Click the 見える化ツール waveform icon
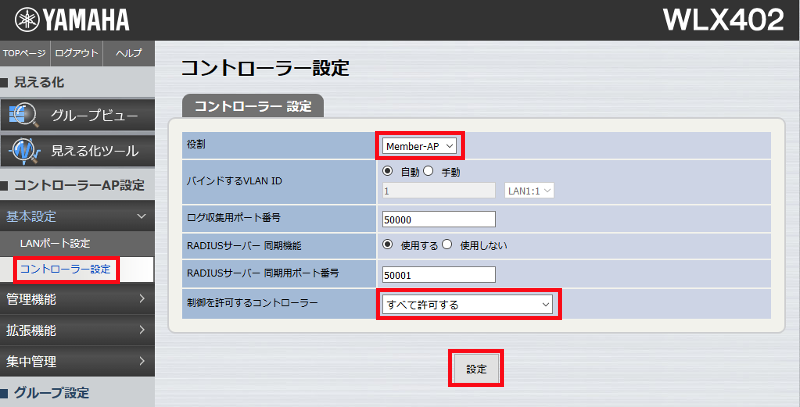 click(x=24, y=151)
